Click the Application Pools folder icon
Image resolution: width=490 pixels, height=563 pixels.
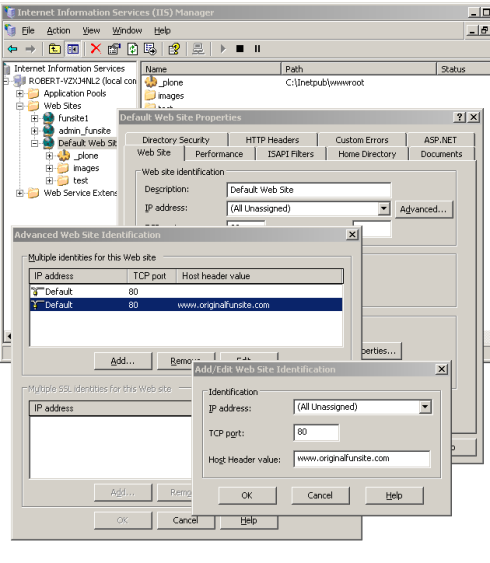pos(33,93)
